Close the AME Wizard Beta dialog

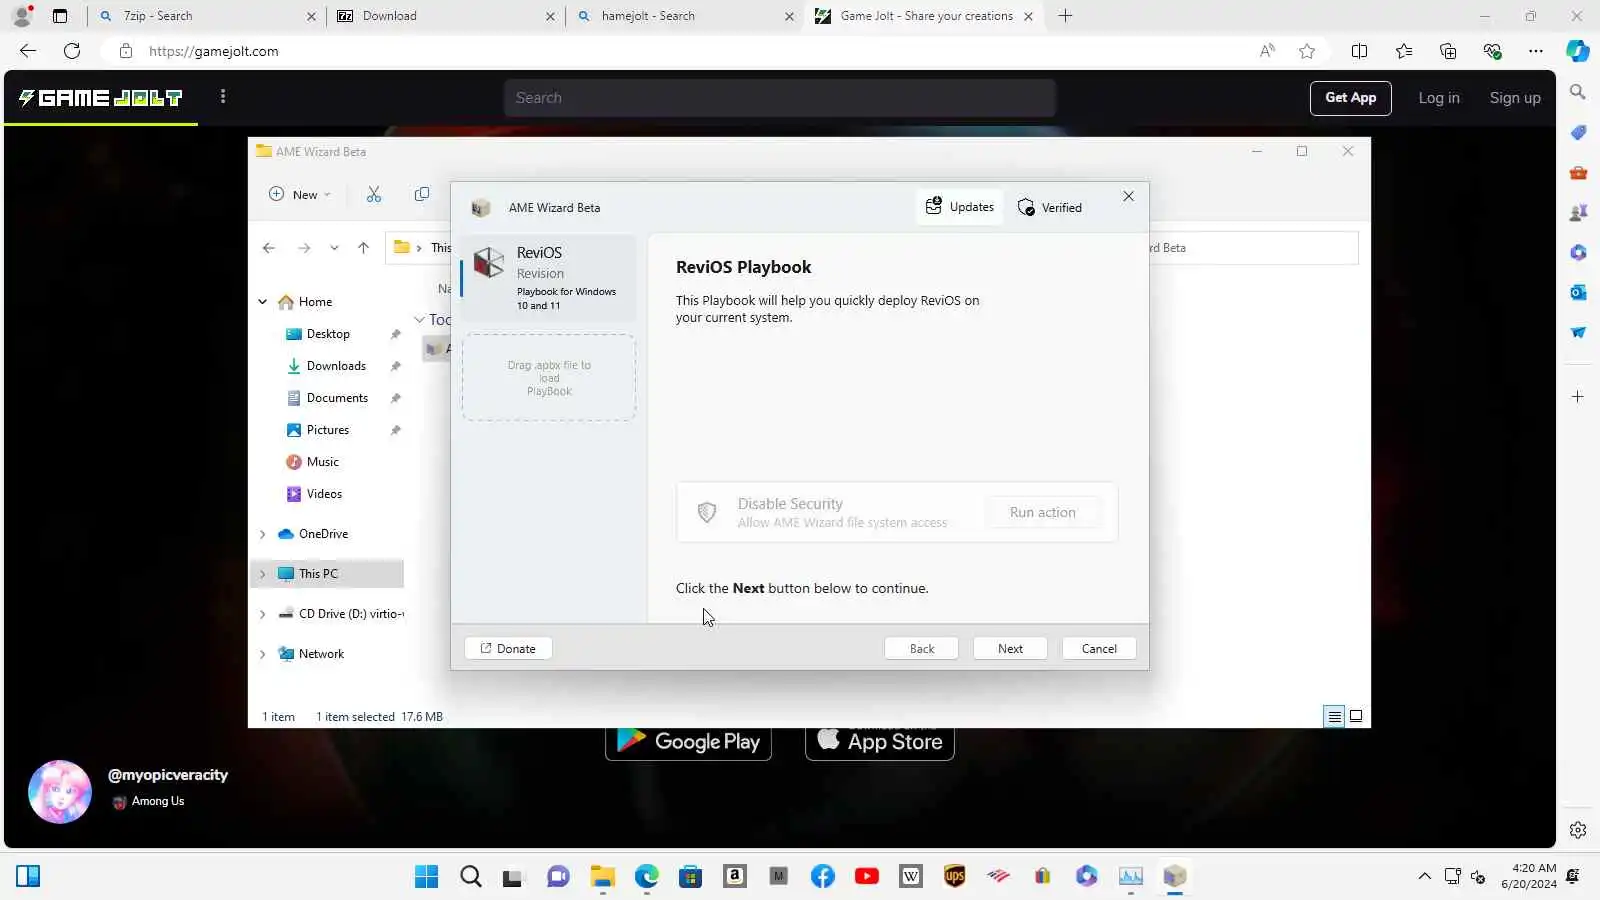point(1128,196)
